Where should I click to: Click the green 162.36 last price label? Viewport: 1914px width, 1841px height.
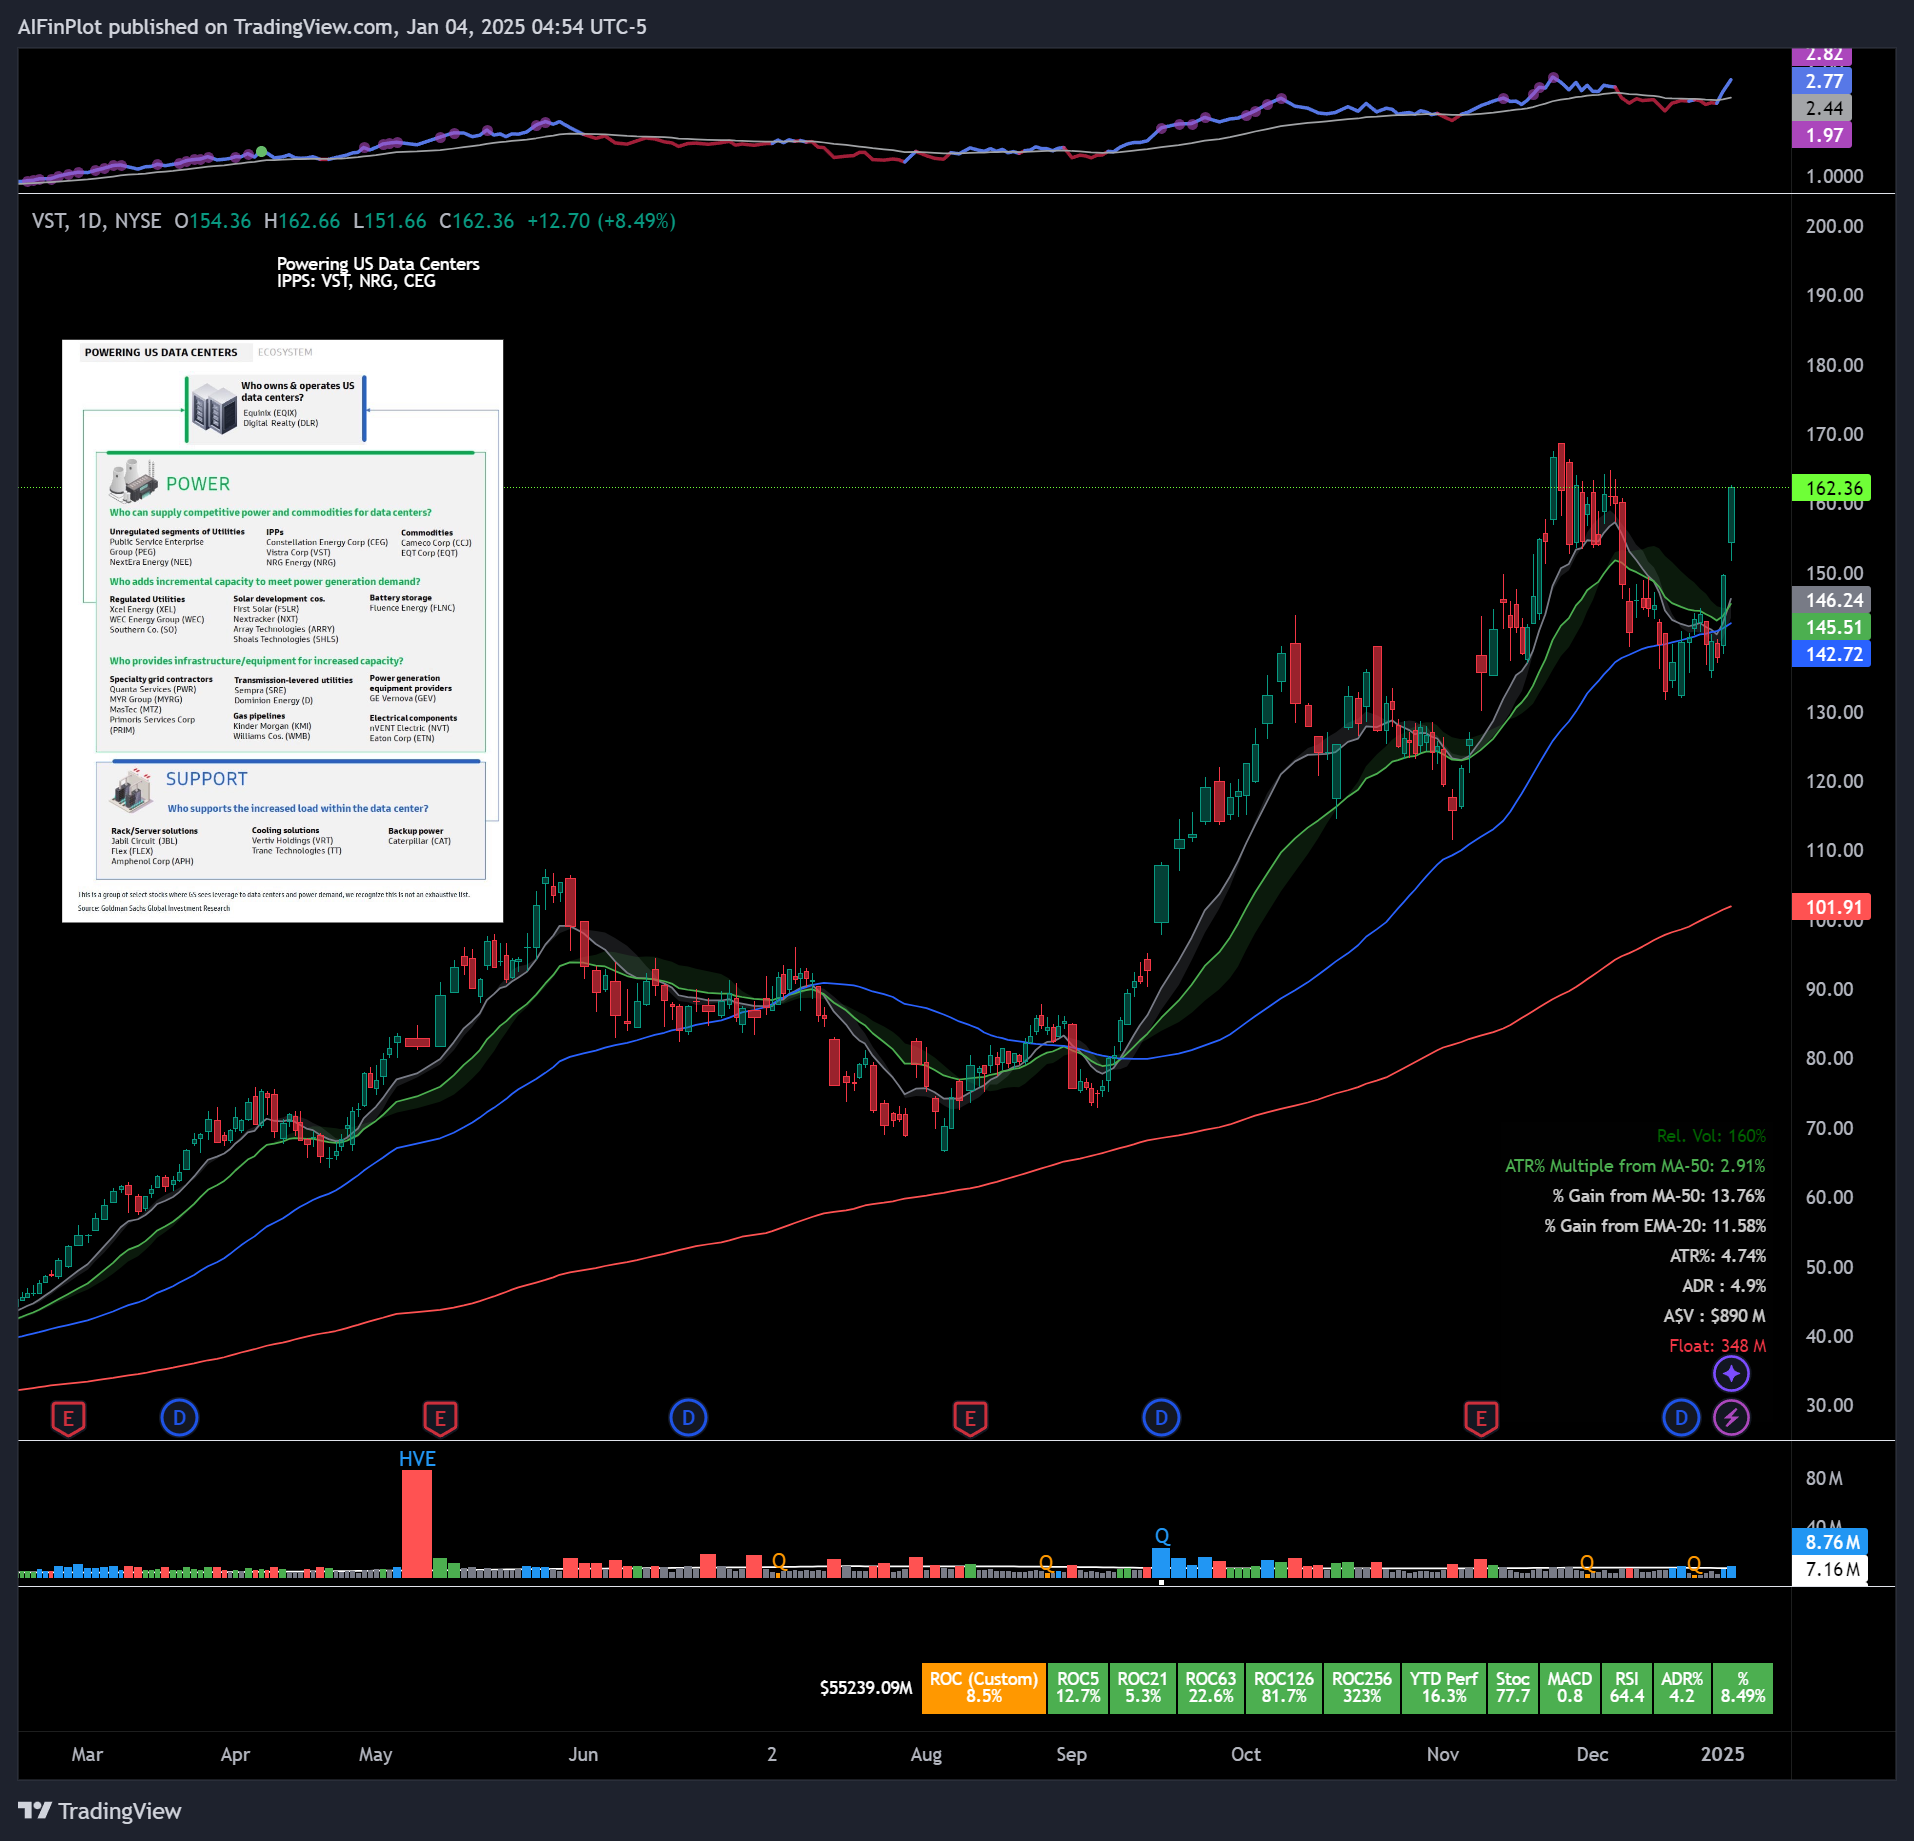click(1831, 488)
